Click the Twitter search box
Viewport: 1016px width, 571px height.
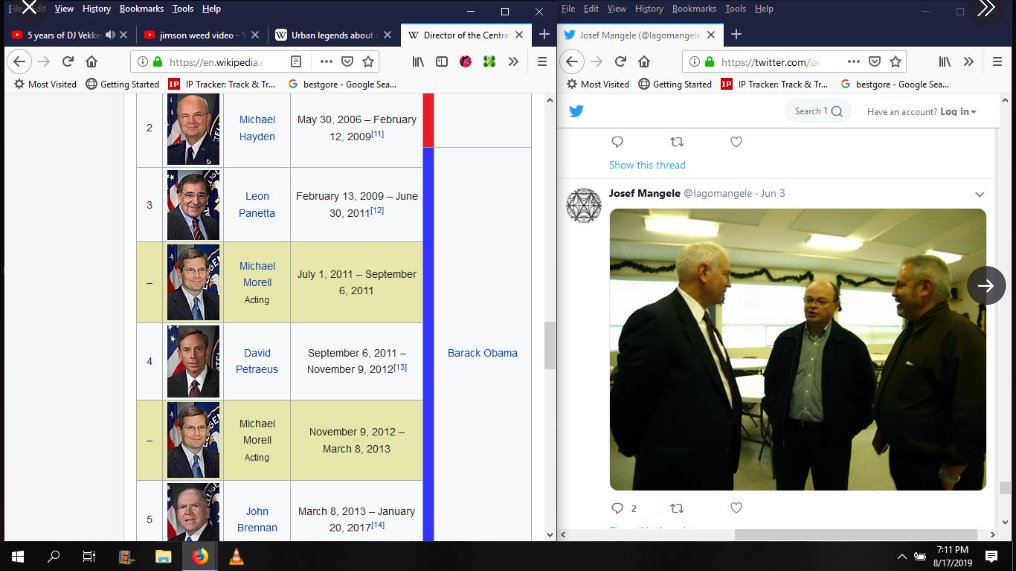818,111
